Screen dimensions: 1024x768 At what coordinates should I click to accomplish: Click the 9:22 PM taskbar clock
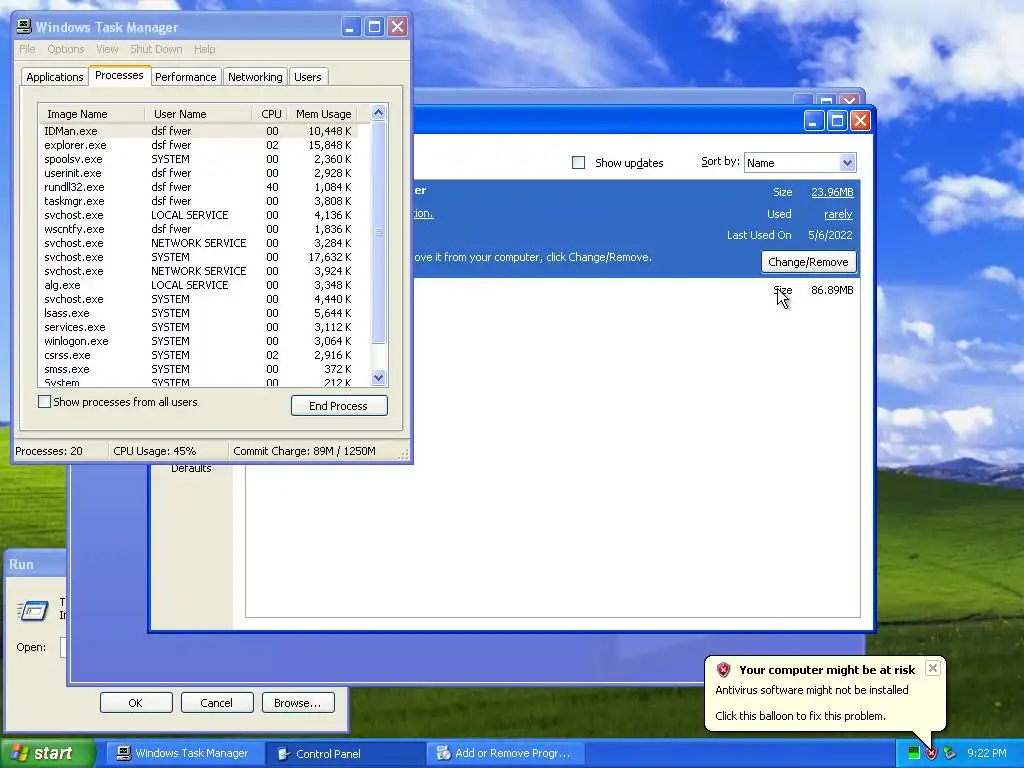tap(987, 754)
